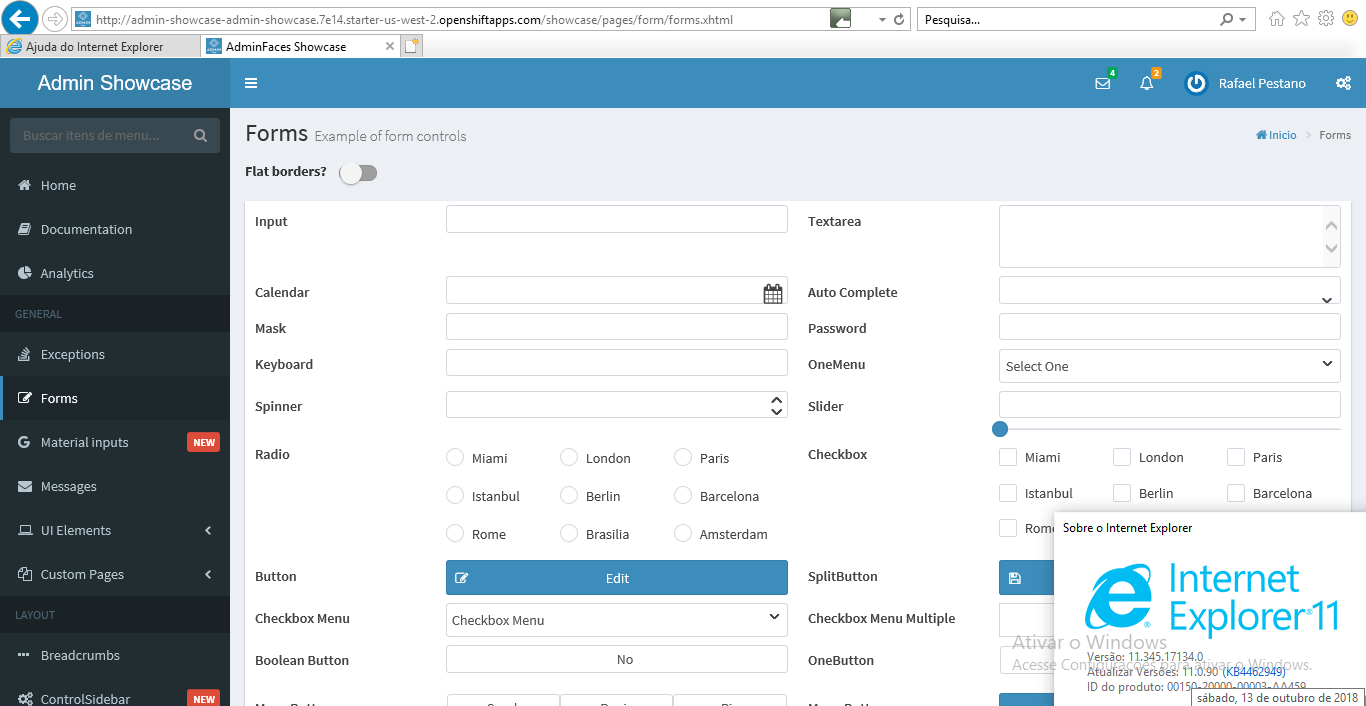Click the bell notifications icon
Image resolution: width=1366 pixels, height=706 pixels.
(1146, 83)
